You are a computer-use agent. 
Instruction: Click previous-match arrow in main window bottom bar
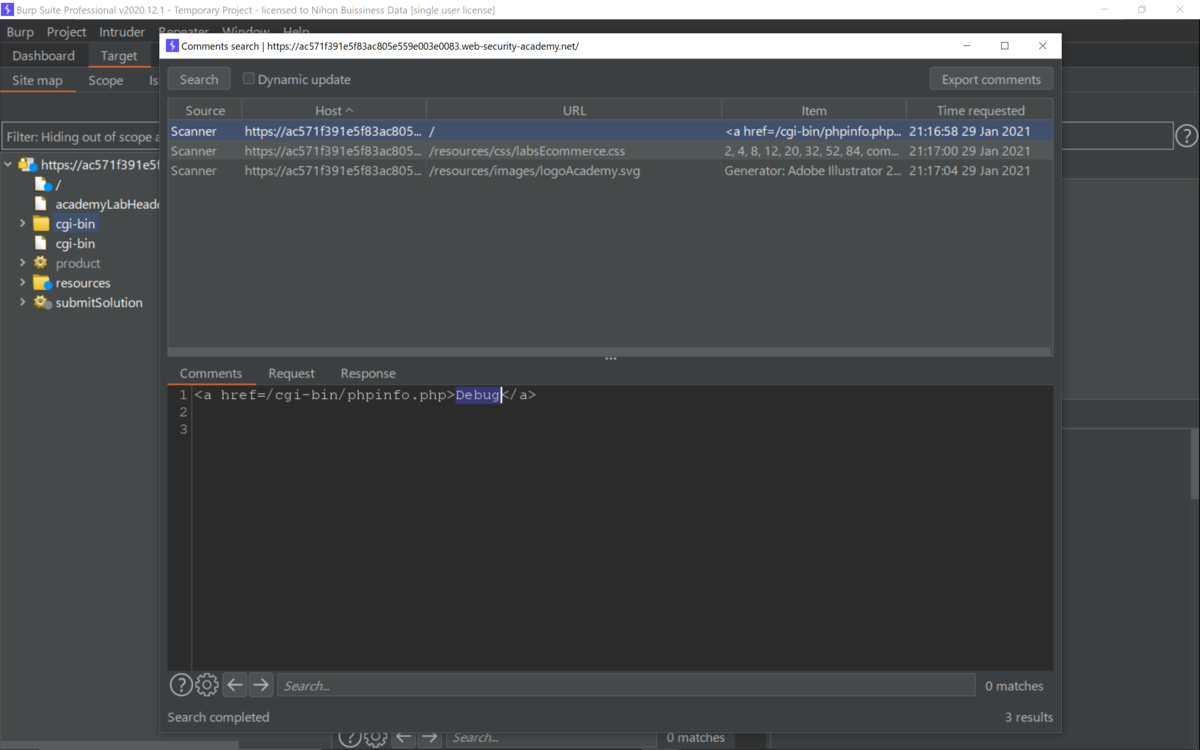point(403,737)
